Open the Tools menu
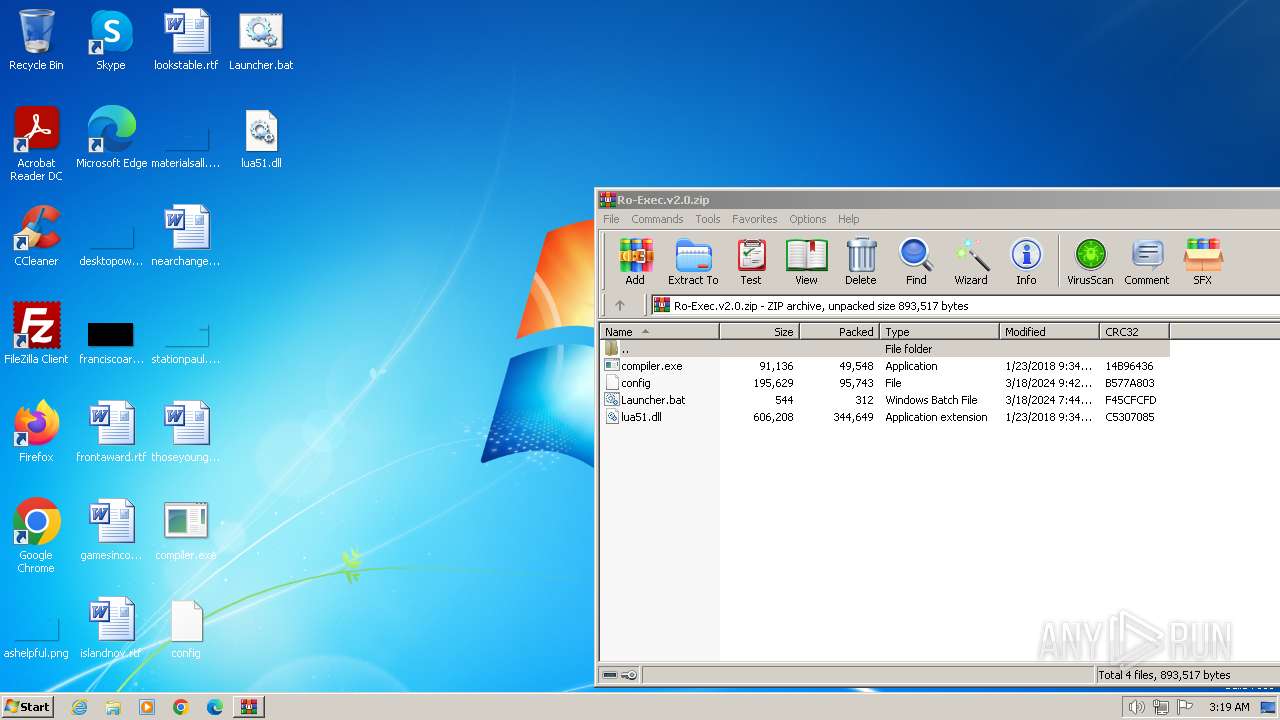The image size is (1280, 720). point(708,219)
